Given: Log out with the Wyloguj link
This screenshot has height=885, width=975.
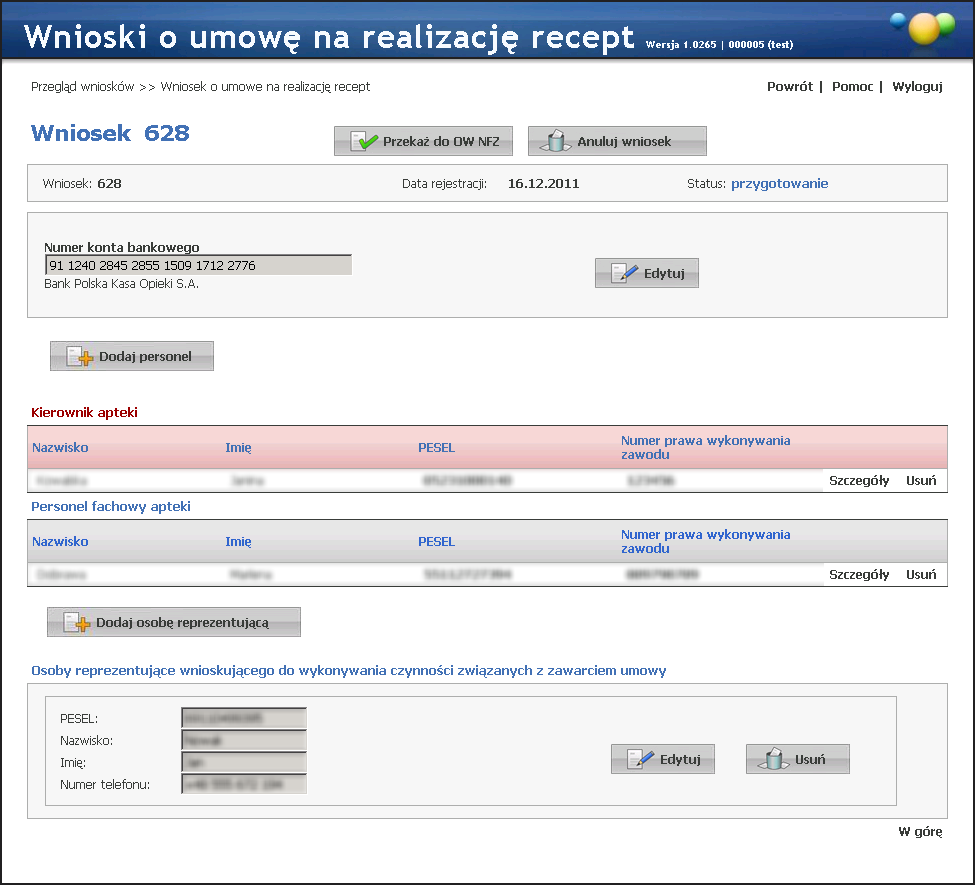Looking at the screenshot, I should pyautogui.click(x=917, y=87).
